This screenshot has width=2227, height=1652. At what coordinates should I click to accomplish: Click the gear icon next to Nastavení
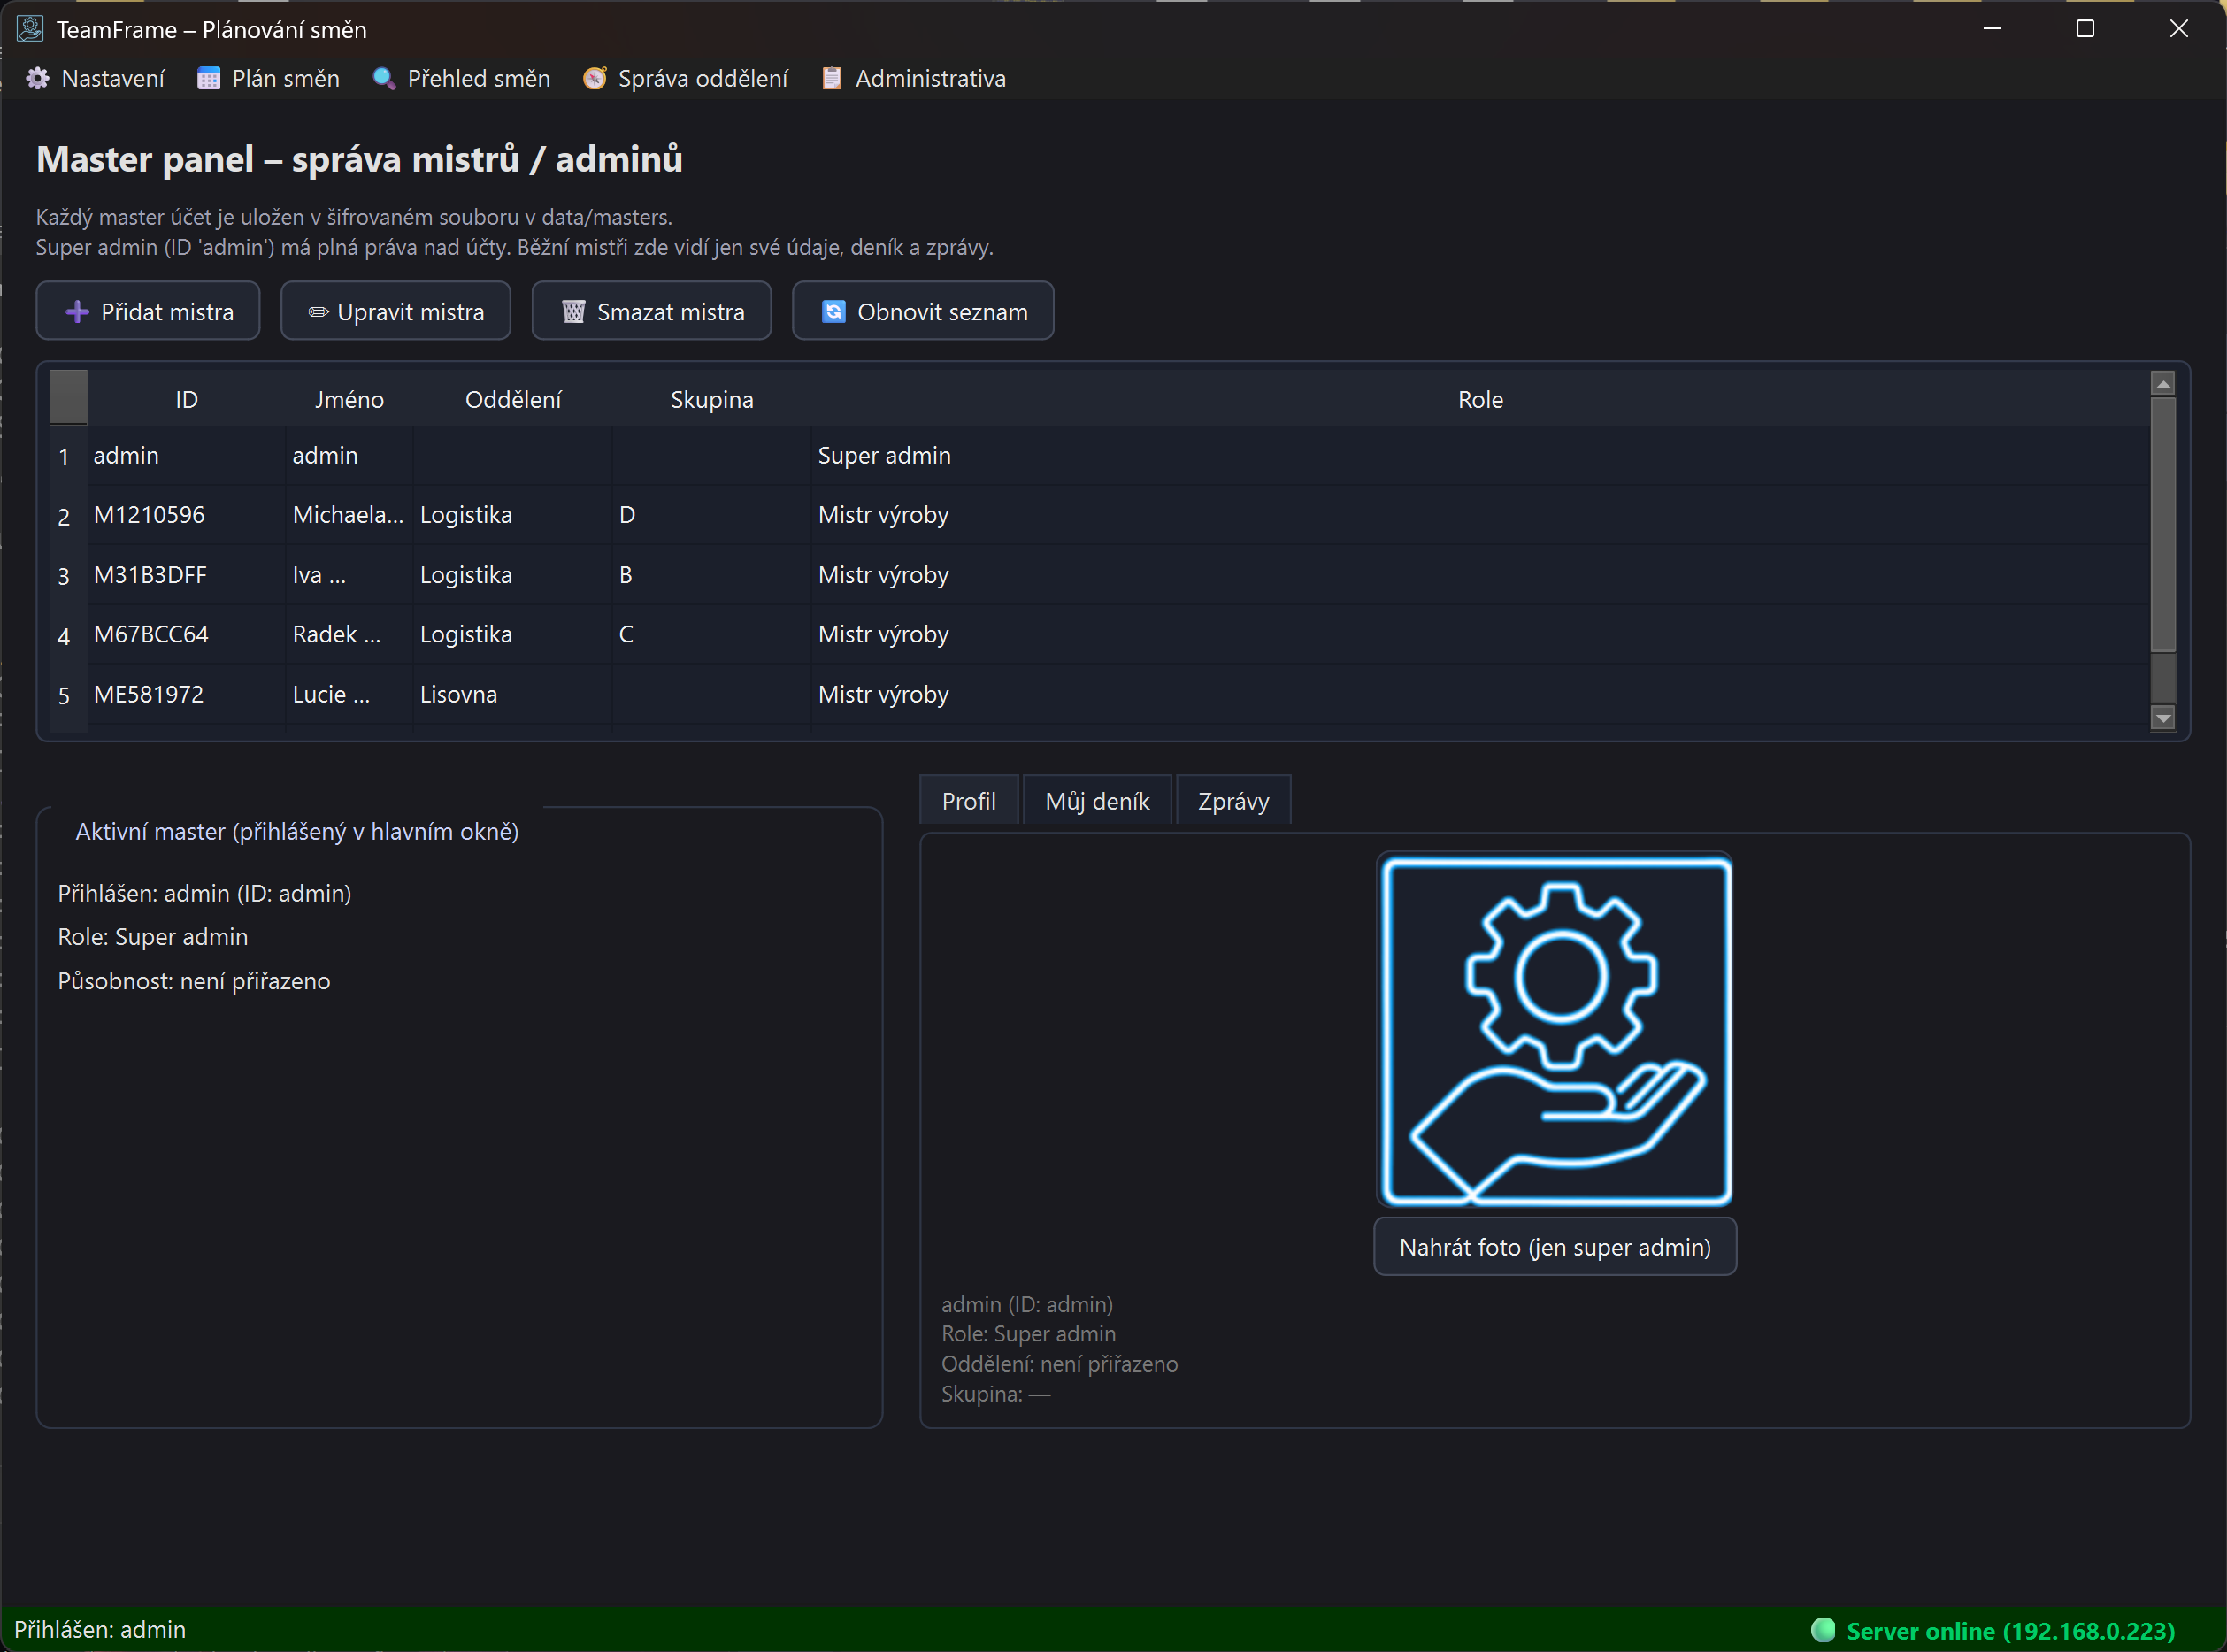[x=38, y=78]
